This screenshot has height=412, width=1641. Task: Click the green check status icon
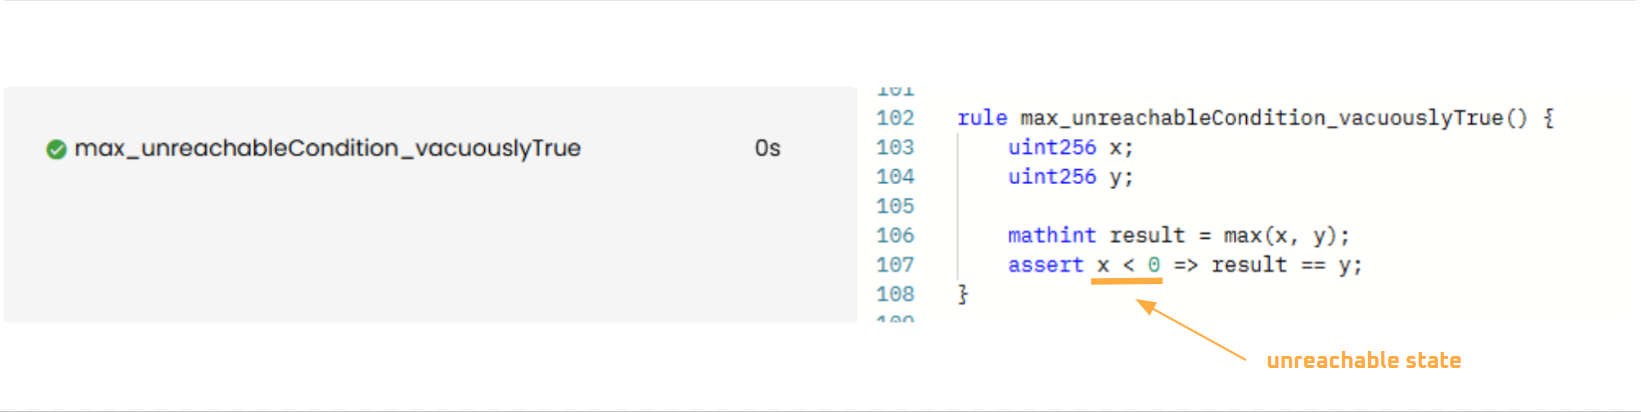(56, 149)
